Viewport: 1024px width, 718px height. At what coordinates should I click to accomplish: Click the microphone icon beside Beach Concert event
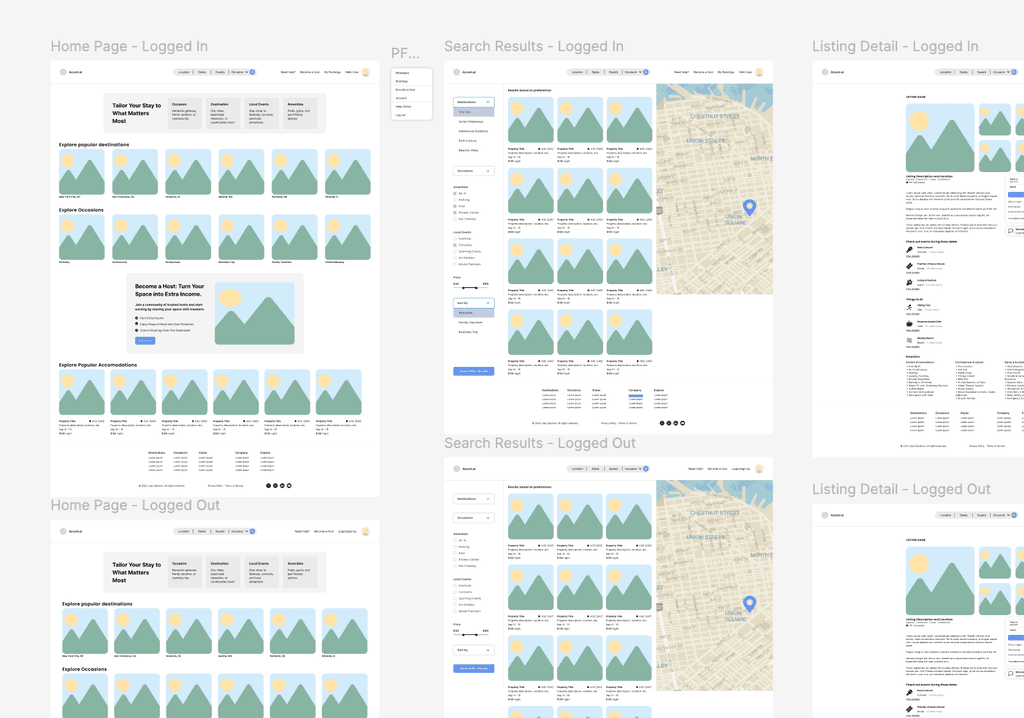click(x=909, y=249)
